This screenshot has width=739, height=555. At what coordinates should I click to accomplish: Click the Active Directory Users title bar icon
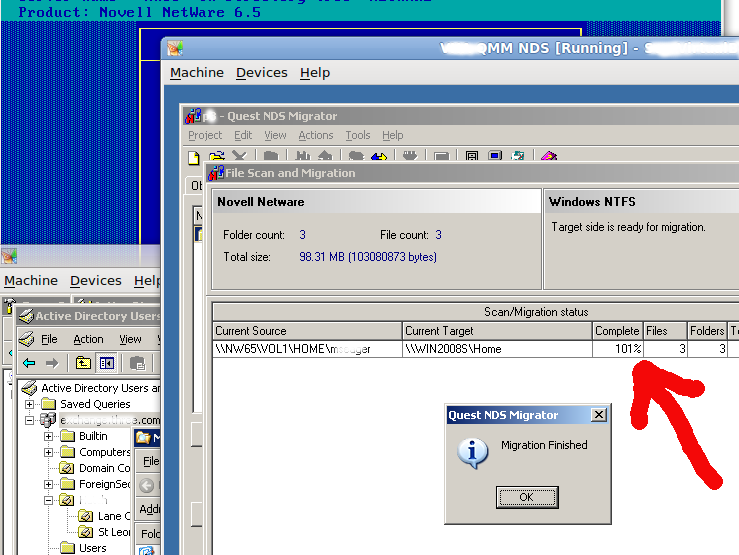pos(26,316)
